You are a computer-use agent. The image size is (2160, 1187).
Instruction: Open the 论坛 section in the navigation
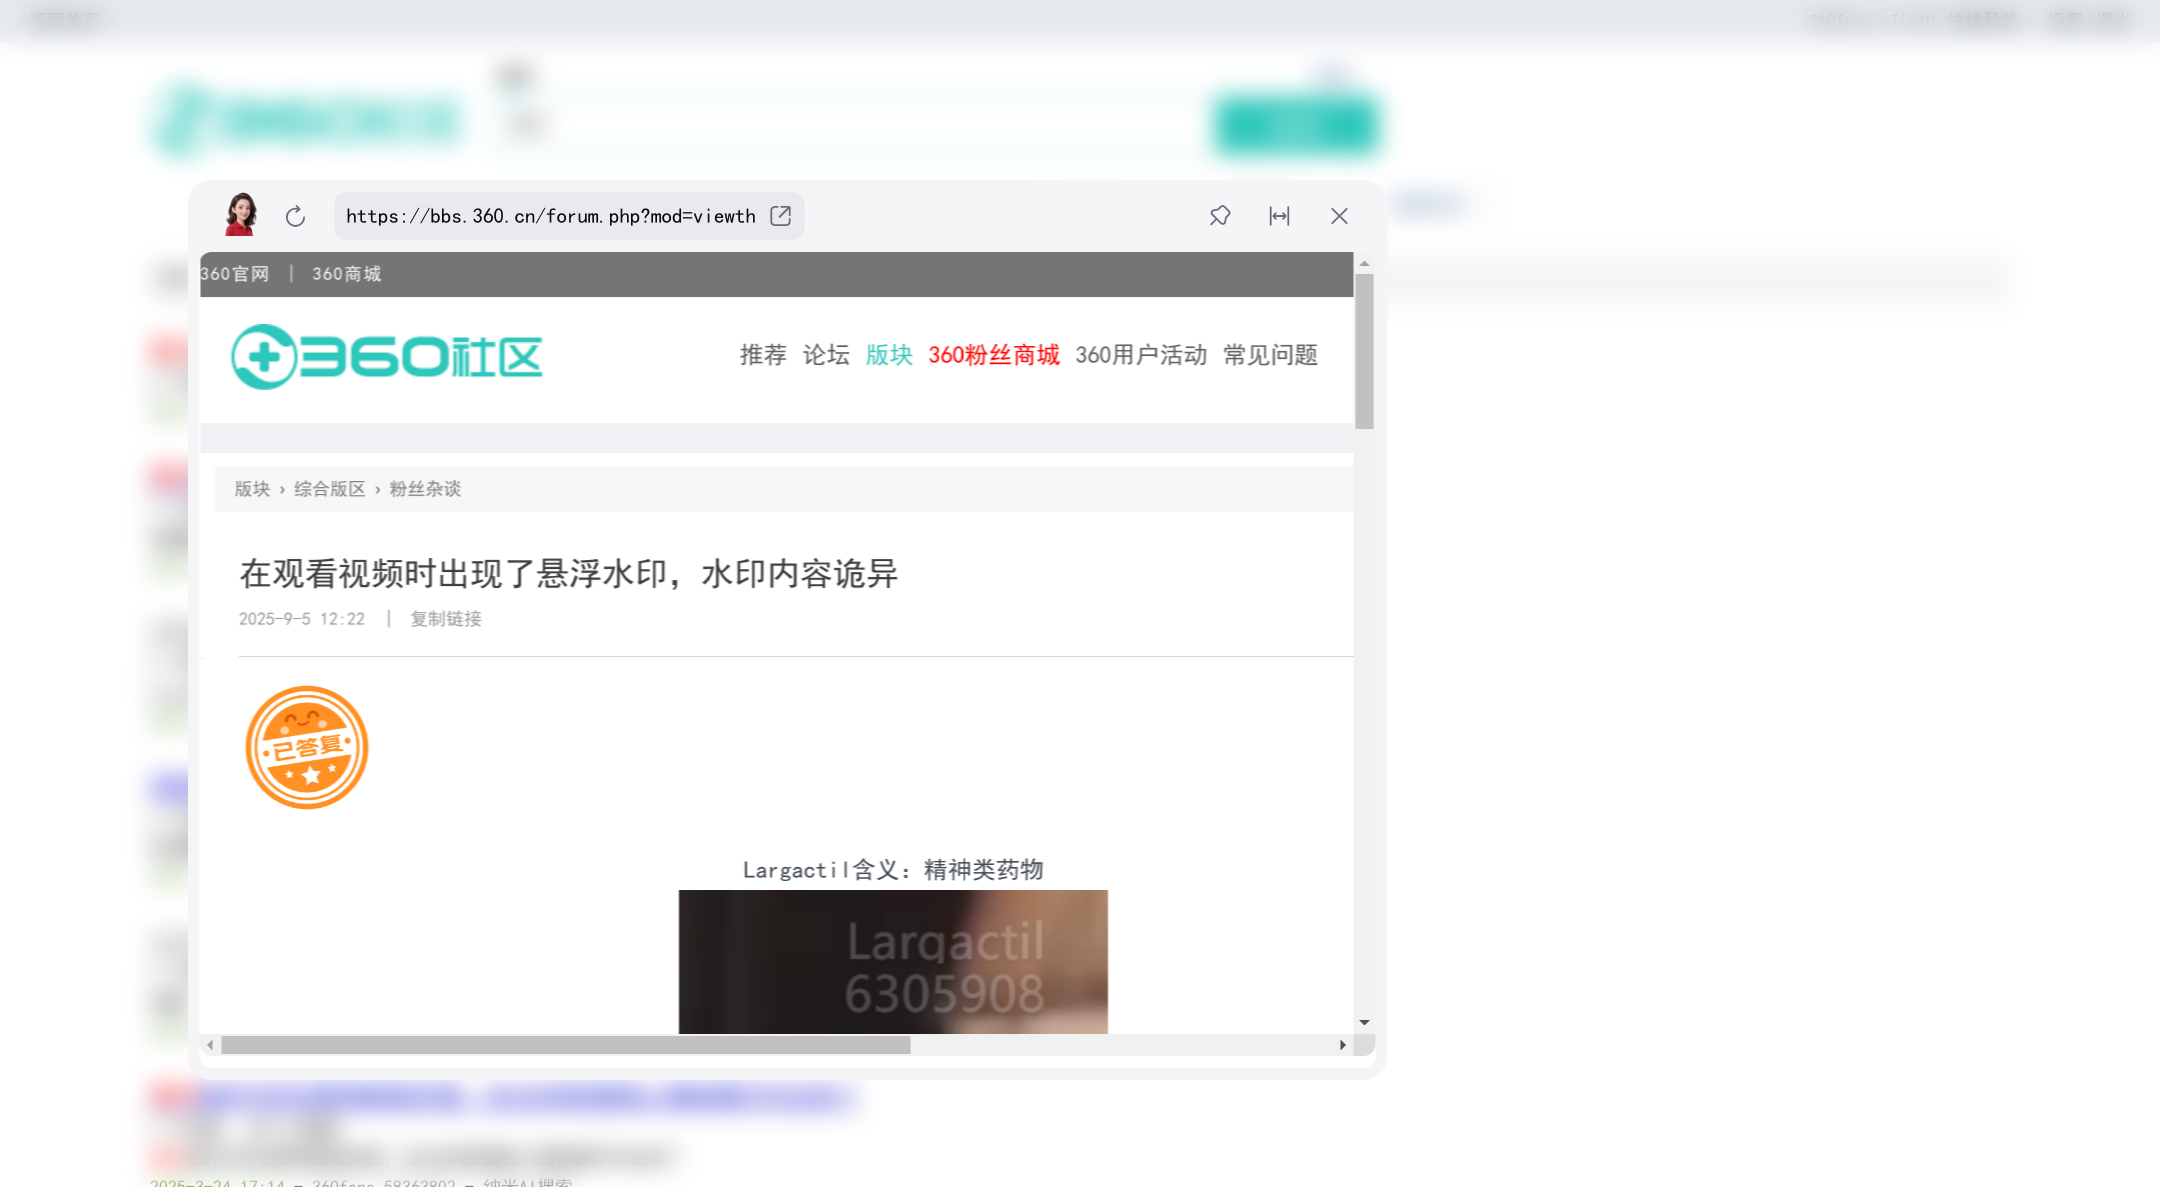coord(825,356)
